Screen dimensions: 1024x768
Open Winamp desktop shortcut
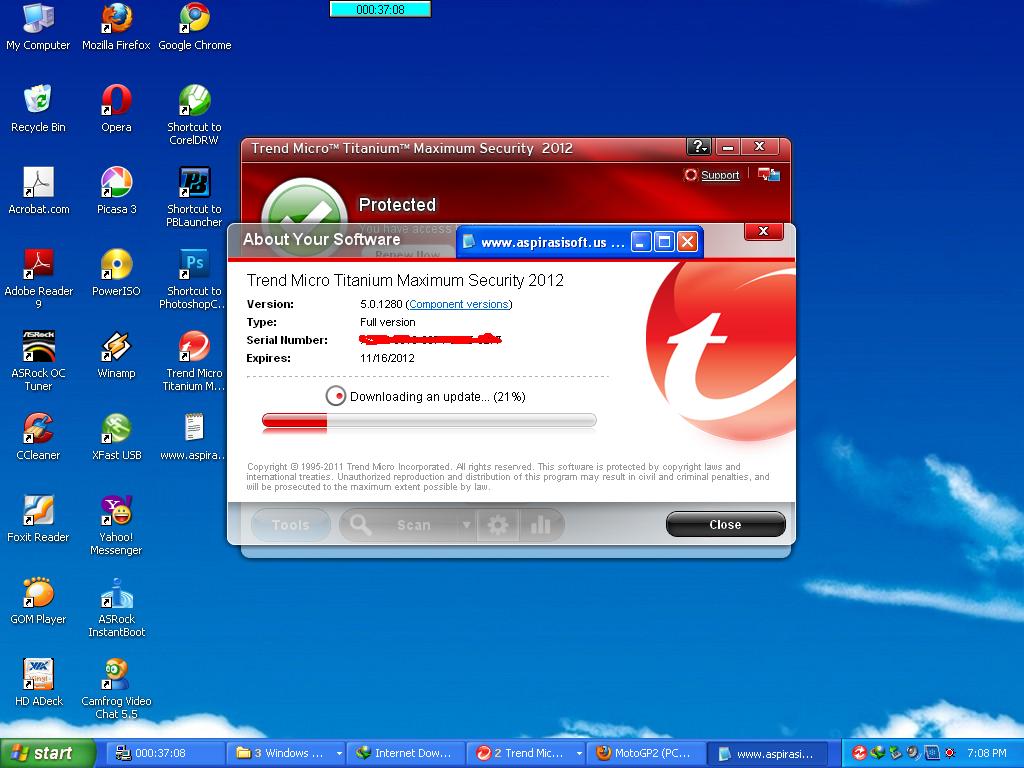[x=116, y=355]
